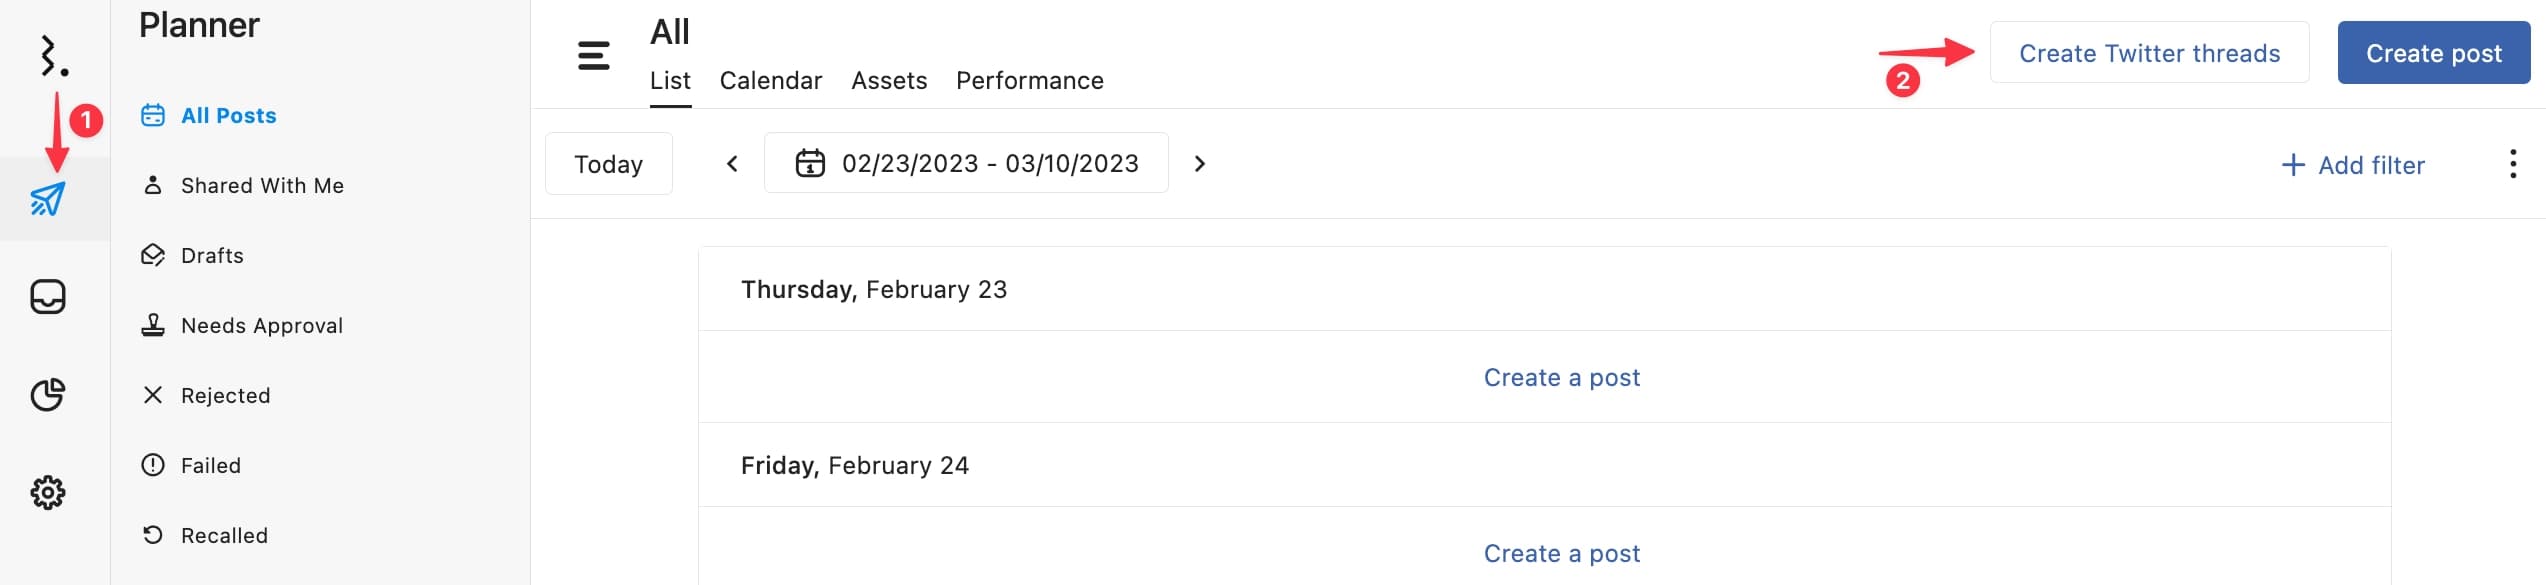
Task: Collapse the sidebar with hamburger icon
Action: [x=593, y=55]
